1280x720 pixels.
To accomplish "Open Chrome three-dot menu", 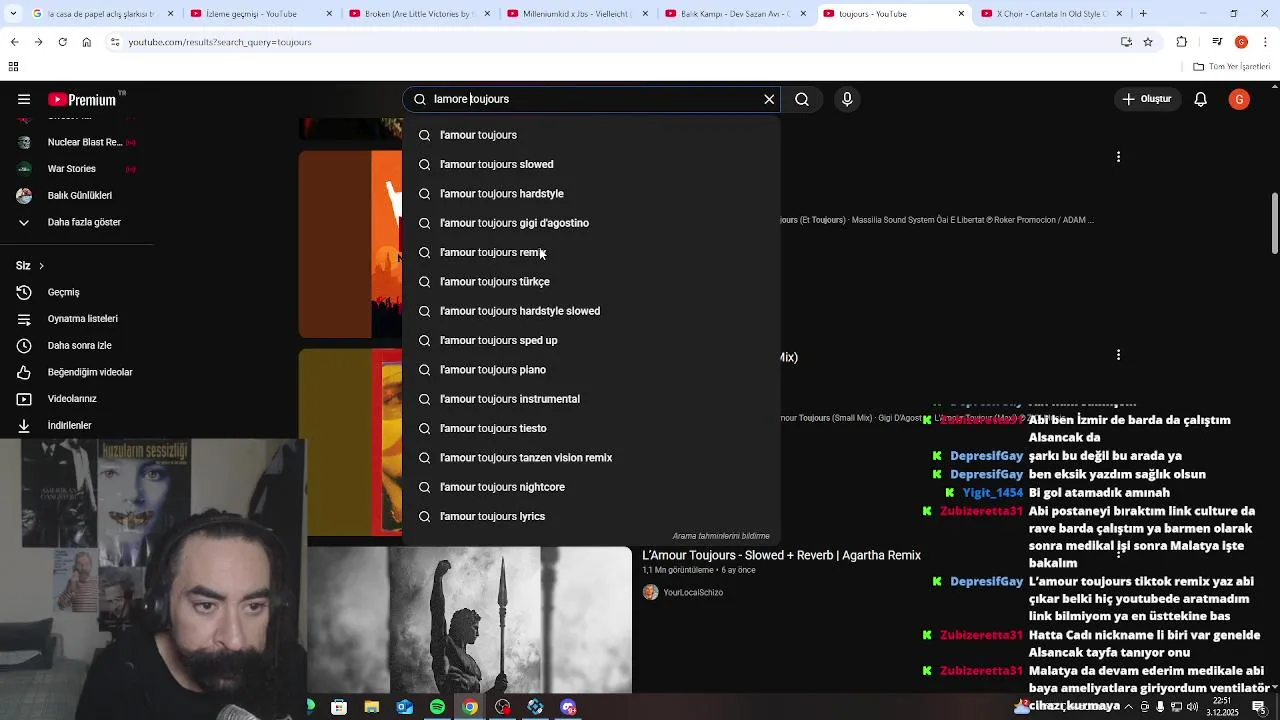I will coord(1265,42).
